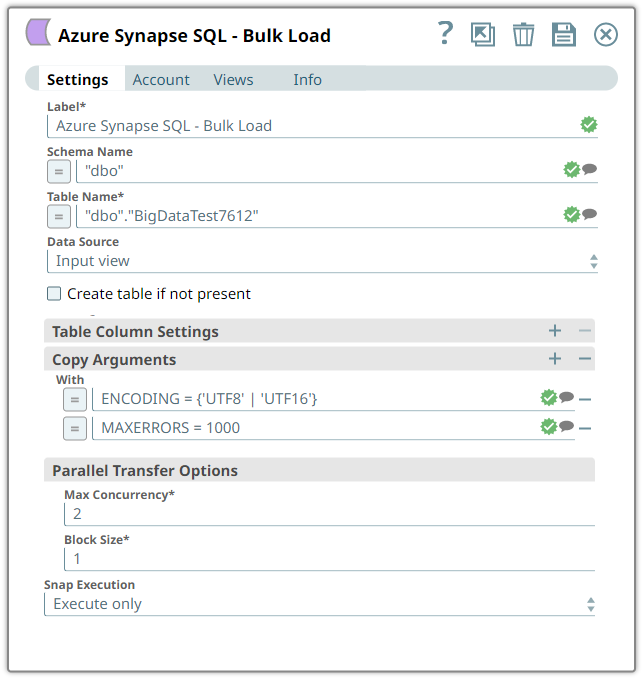The width and height of the screenshot is (643, 681).
Task: Open the Views tab
Action: 233,79
